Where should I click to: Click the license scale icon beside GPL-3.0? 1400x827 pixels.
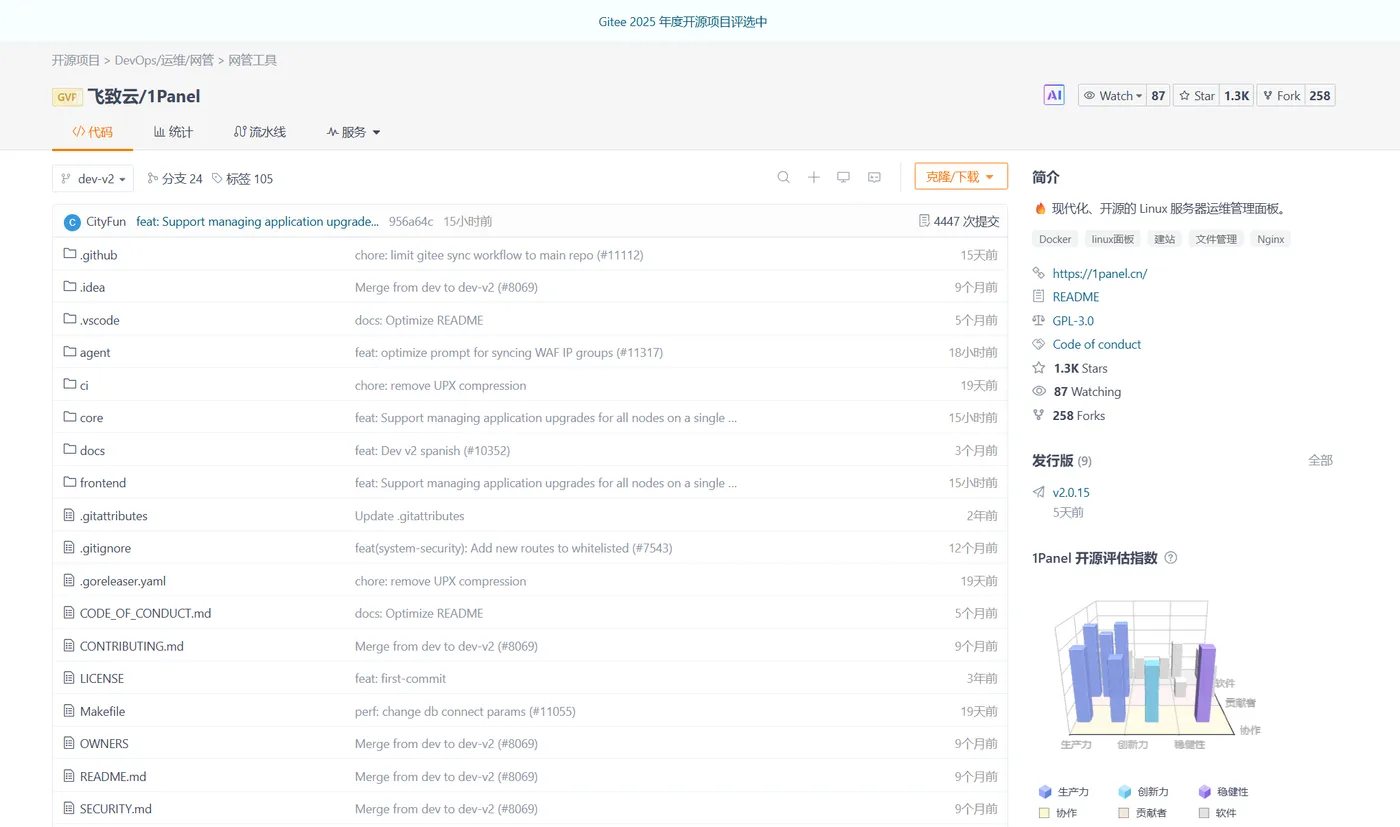1039,321
